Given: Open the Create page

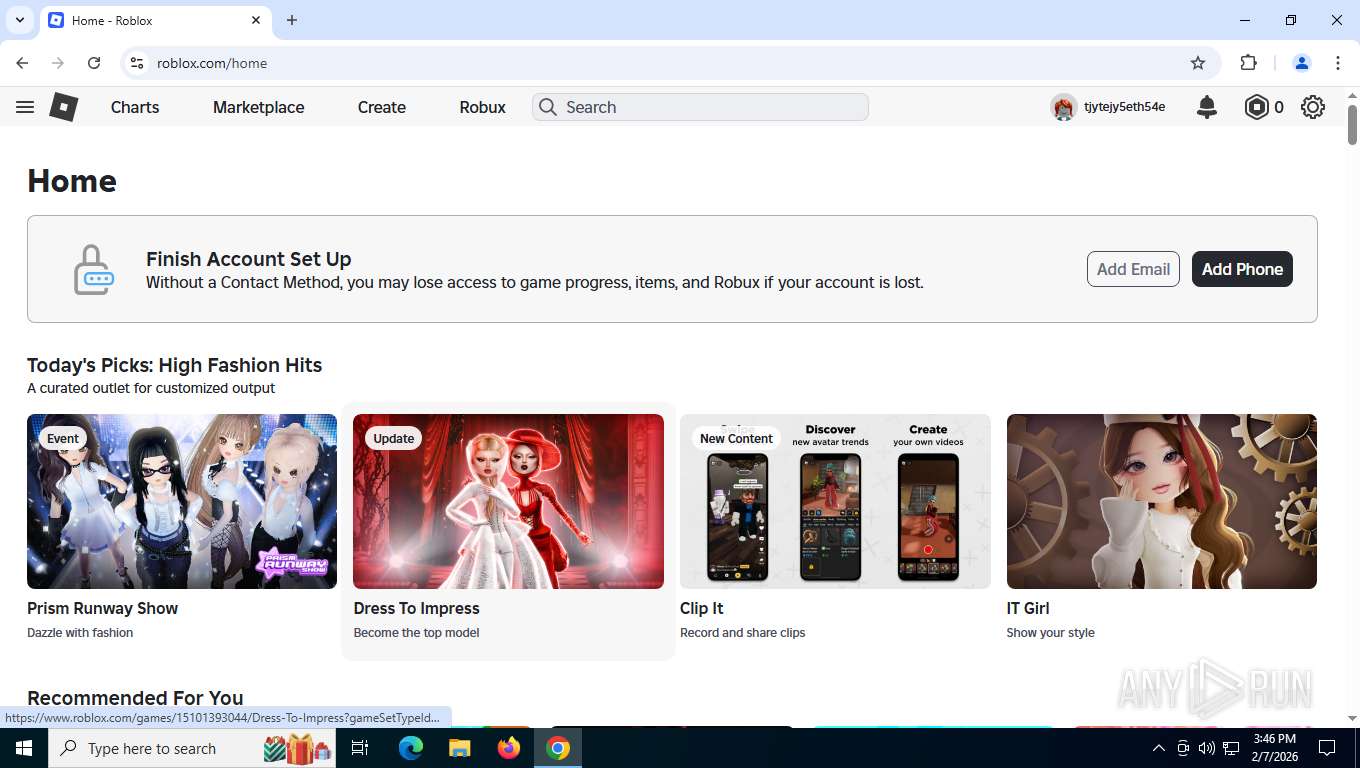Looking at the screenshot, I should coord(382,107).
